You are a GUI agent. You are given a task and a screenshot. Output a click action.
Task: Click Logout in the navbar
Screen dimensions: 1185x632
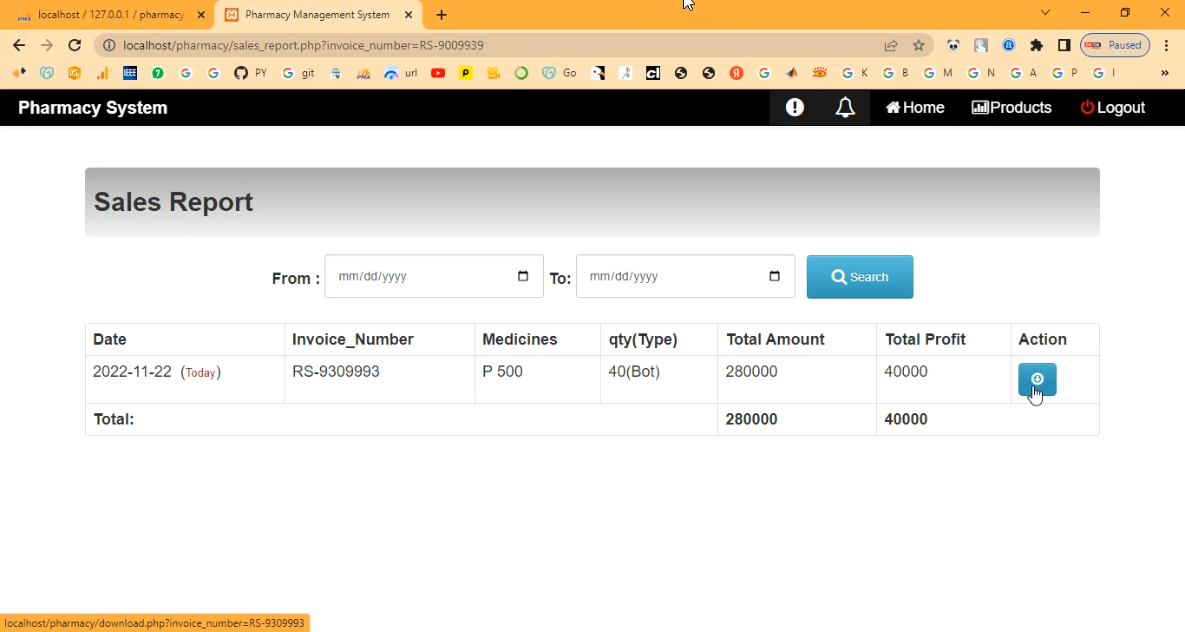coord(1112,108)
